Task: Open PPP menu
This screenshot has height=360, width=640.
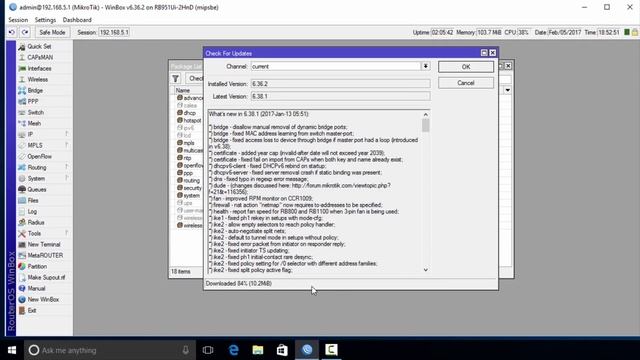Action: (x=33, y=102)
